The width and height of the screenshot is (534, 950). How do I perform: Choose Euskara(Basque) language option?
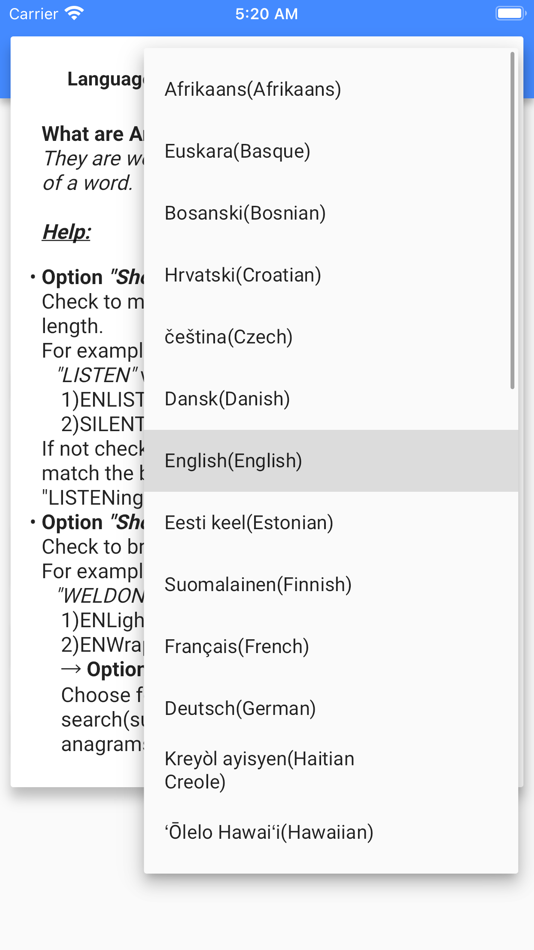pyautogui.click(x=331, y=151)
